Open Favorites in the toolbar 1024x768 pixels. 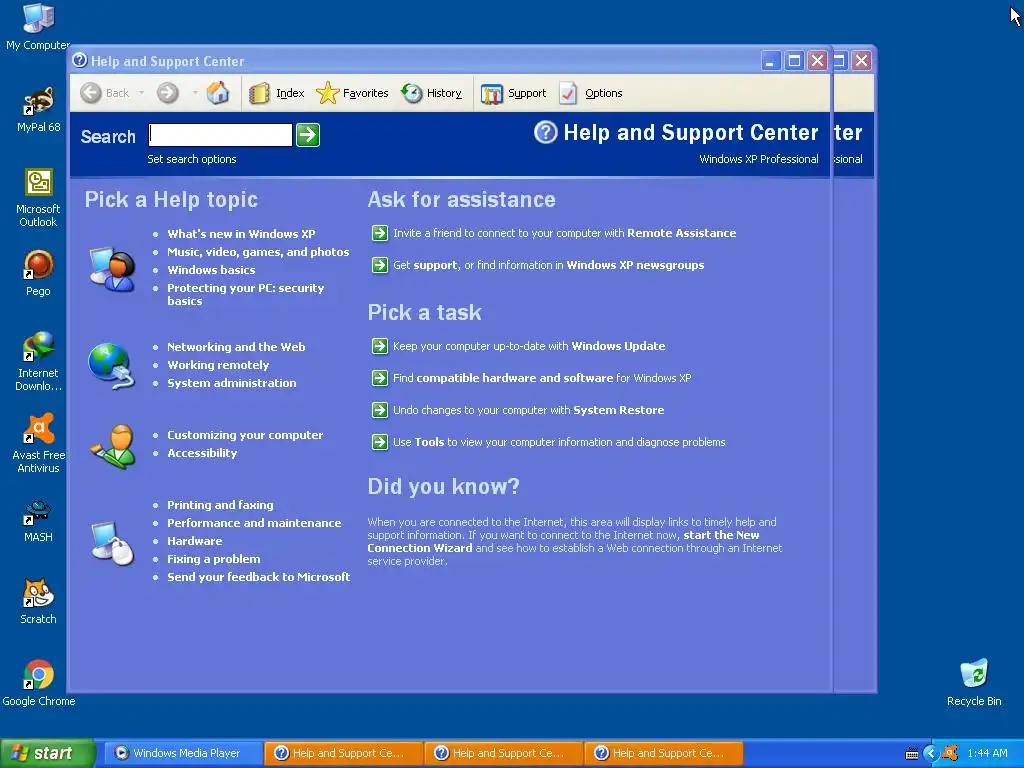pyautogui.click(x=352, y=93)
